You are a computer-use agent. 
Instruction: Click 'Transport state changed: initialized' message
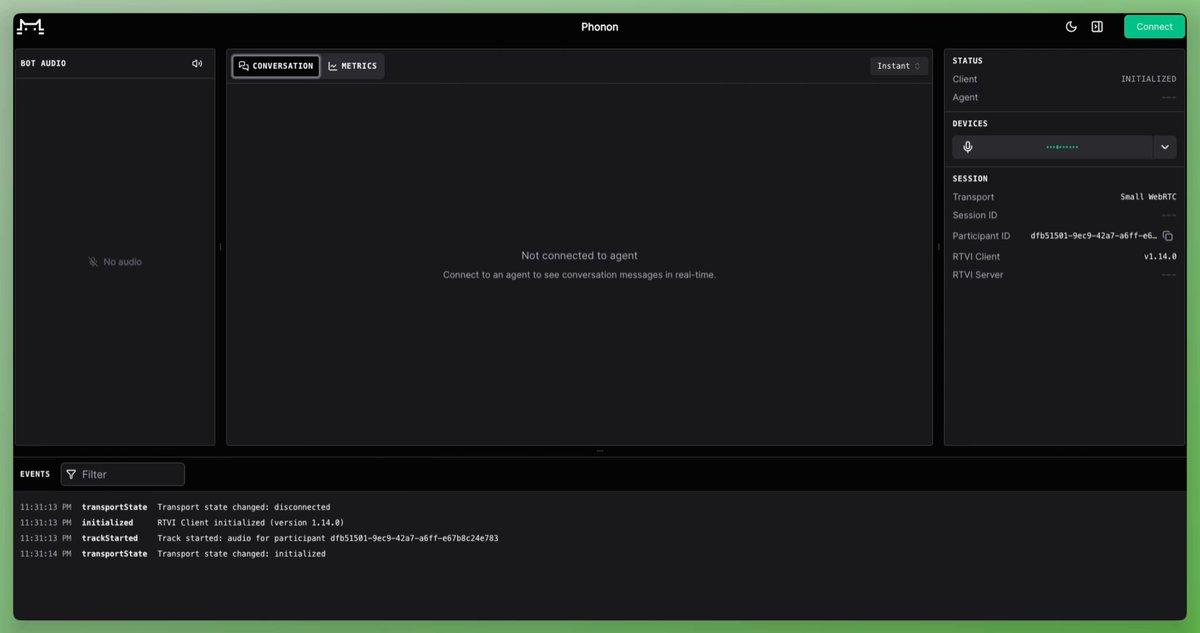coord(241,554)
